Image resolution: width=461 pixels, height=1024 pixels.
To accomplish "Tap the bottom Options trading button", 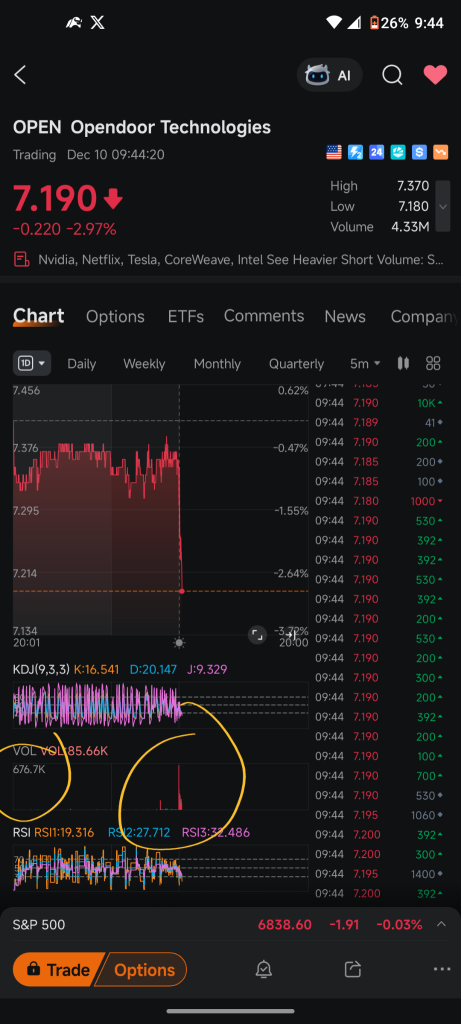I will click(144, 970).
